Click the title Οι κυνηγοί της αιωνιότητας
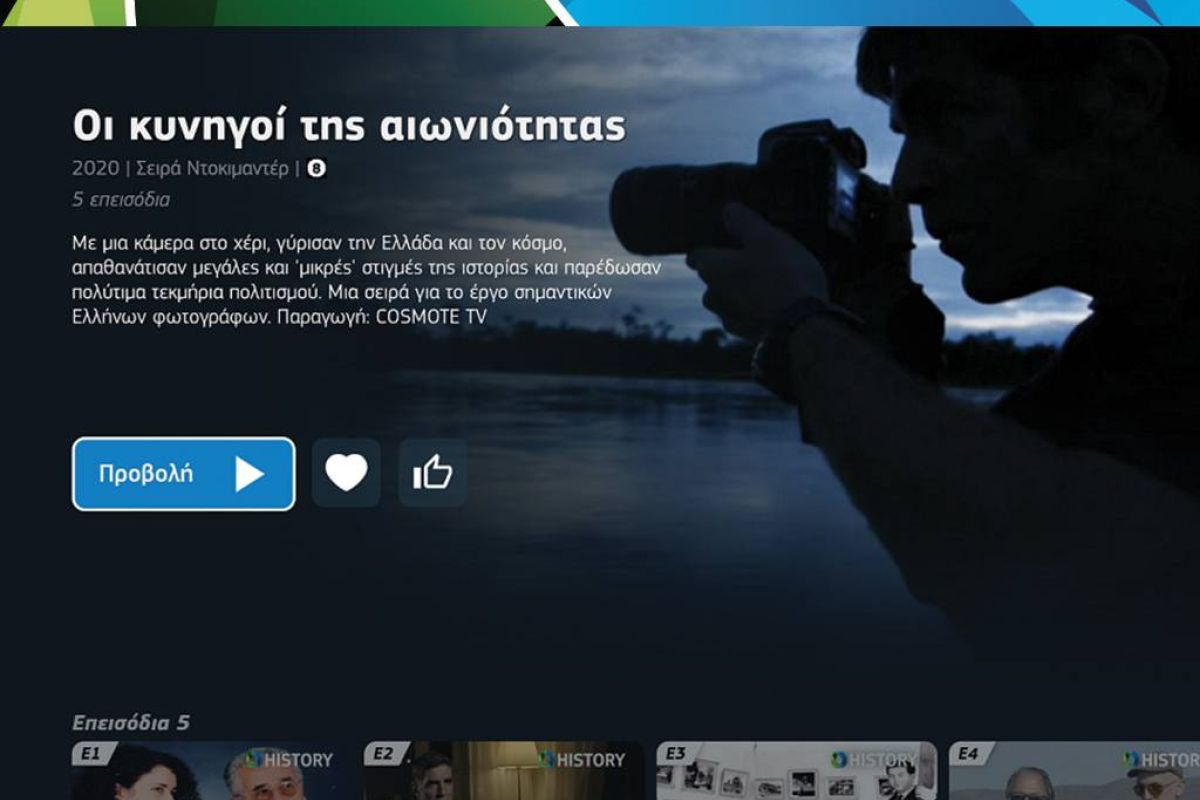Image resolution: width=1200 pixels, height=800 pixels. pos(348,127)
